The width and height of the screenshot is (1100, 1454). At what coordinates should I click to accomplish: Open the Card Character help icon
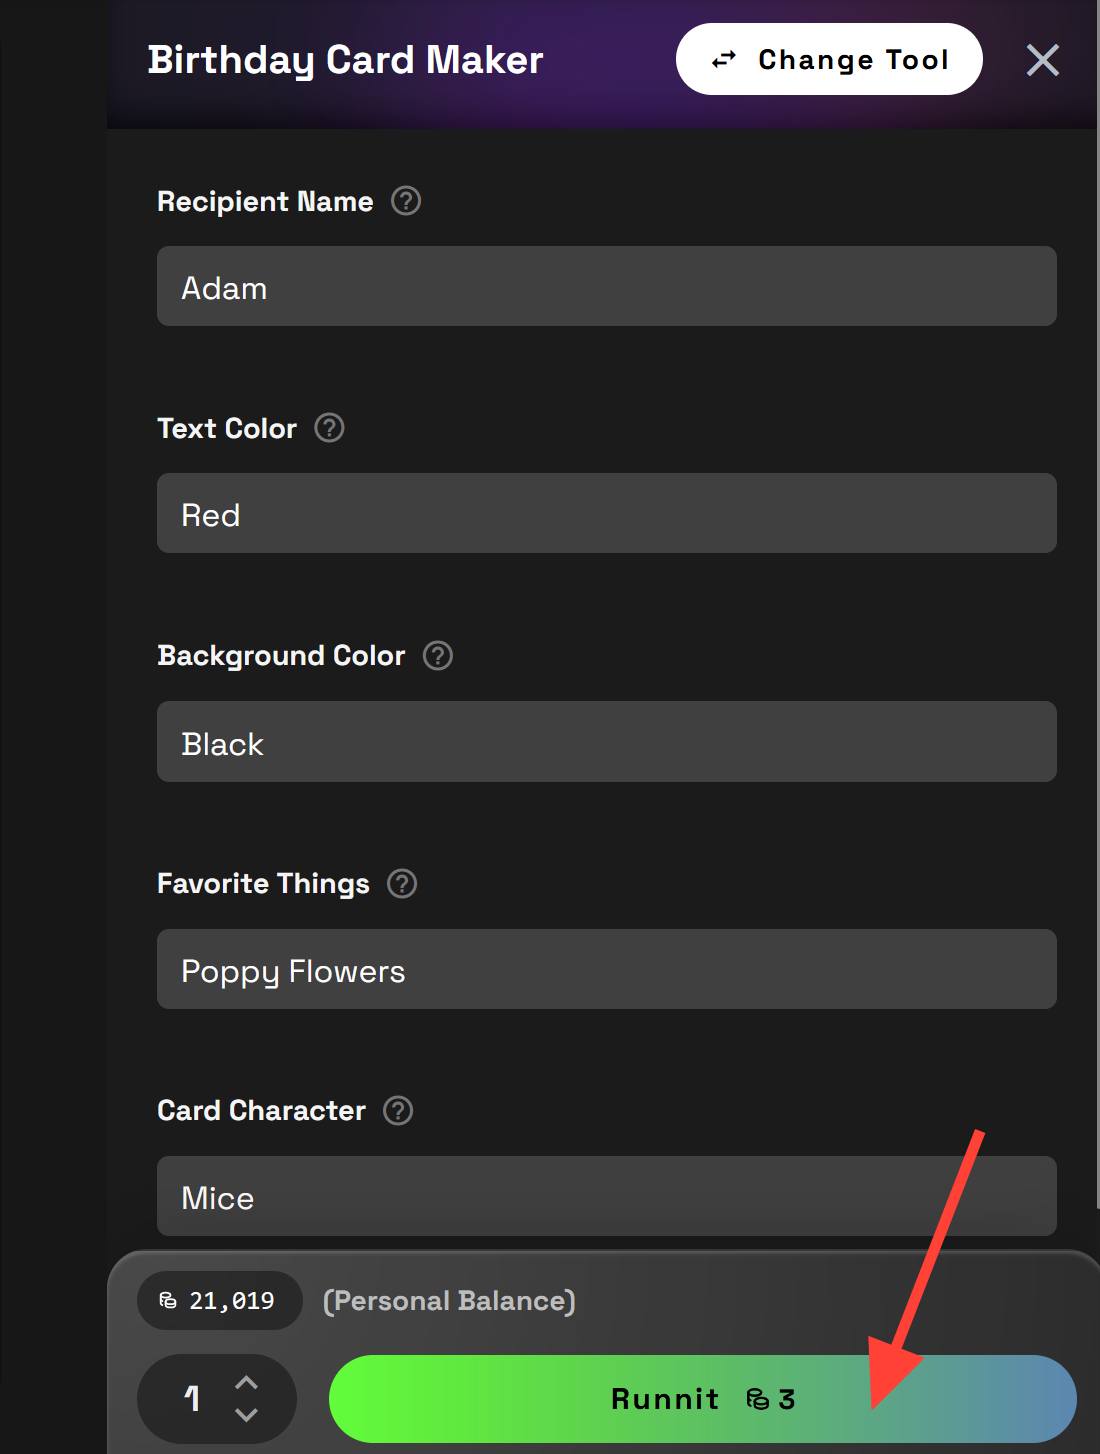tap(396, 1110)
